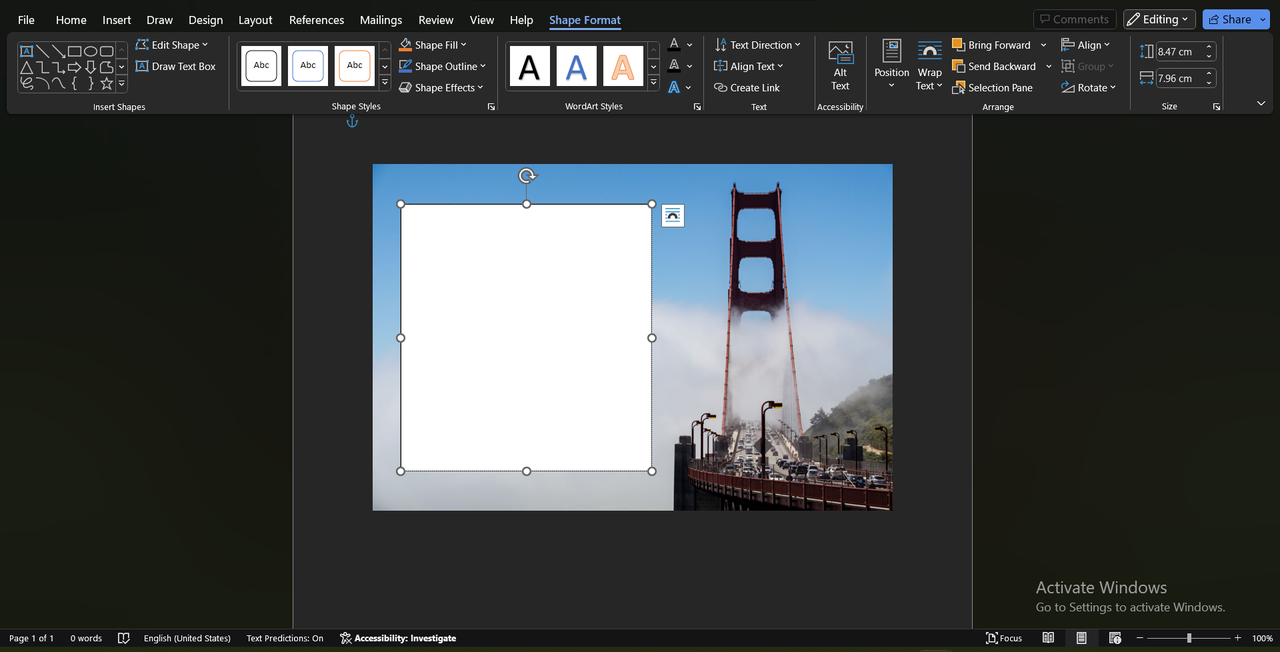Image resolution: width=1280 pixels, height=652 pixels.
Task: Switch to the Layout tab
Action: 255,20
